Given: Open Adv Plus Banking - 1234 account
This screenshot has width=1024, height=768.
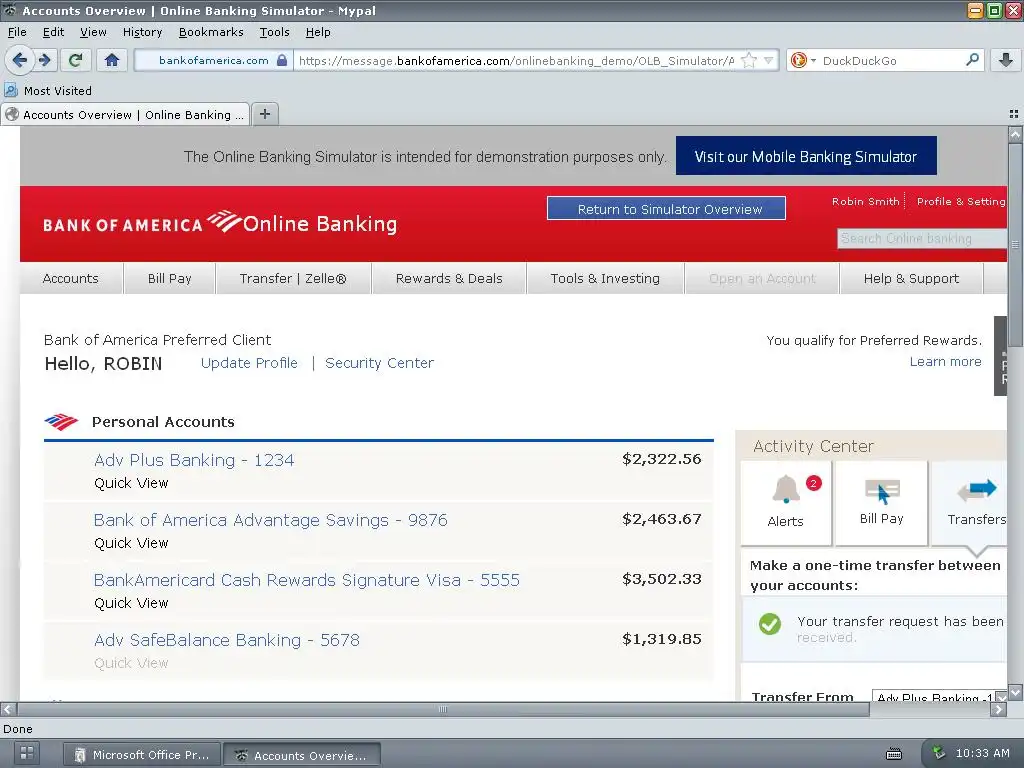Looking at the screenshot, I should [x=194, y=460].
